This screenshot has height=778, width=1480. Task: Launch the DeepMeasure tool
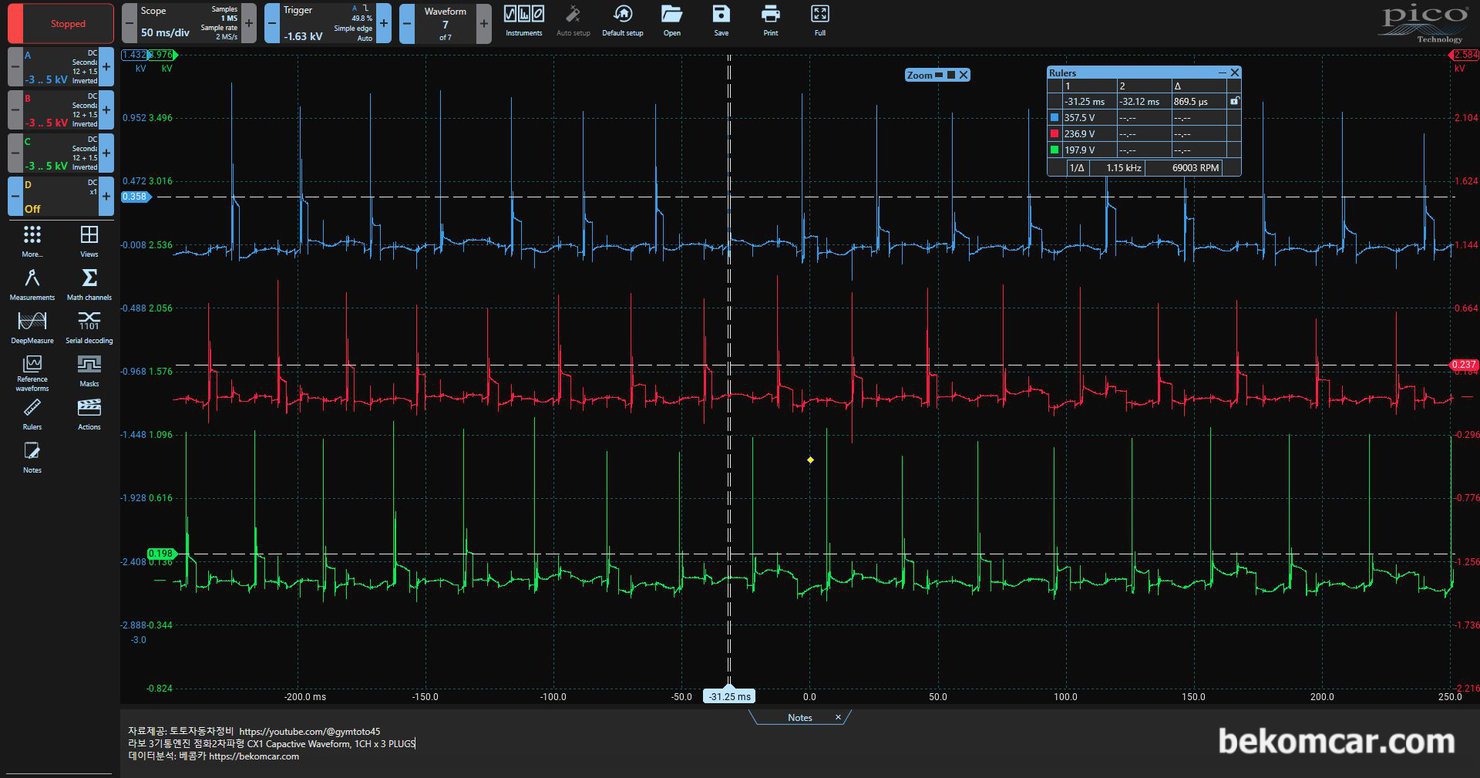(x=32, y=326)
